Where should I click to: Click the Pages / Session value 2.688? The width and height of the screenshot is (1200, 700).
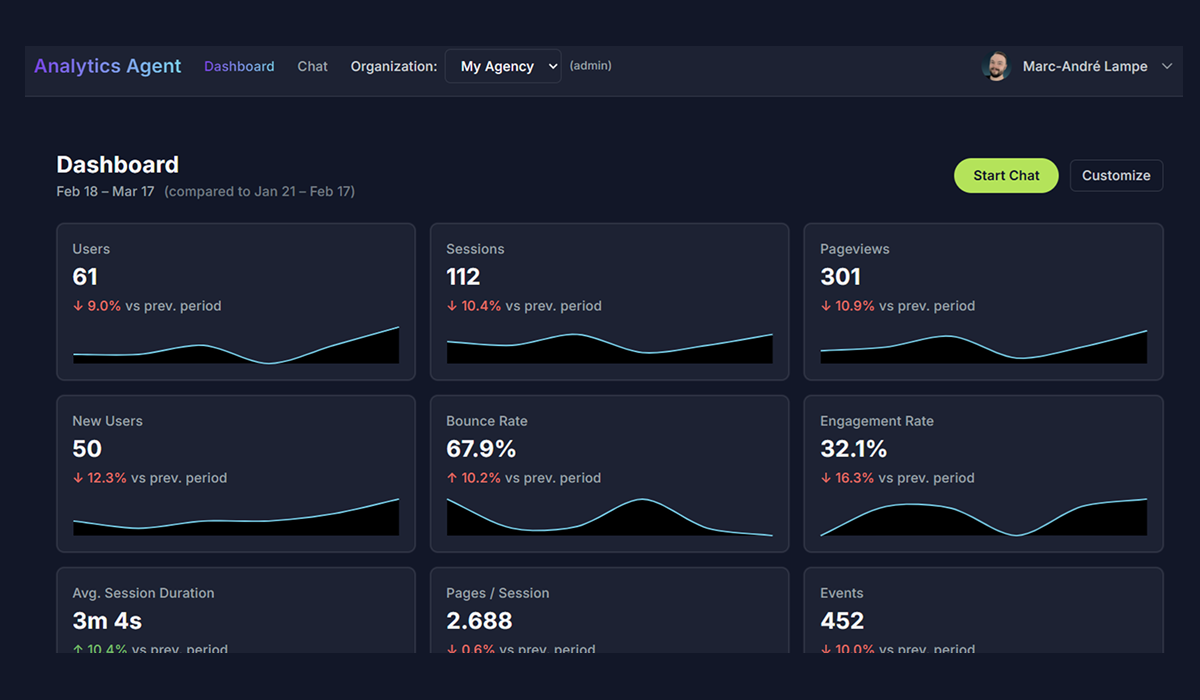pyautogui.click(x=479, y=621)
